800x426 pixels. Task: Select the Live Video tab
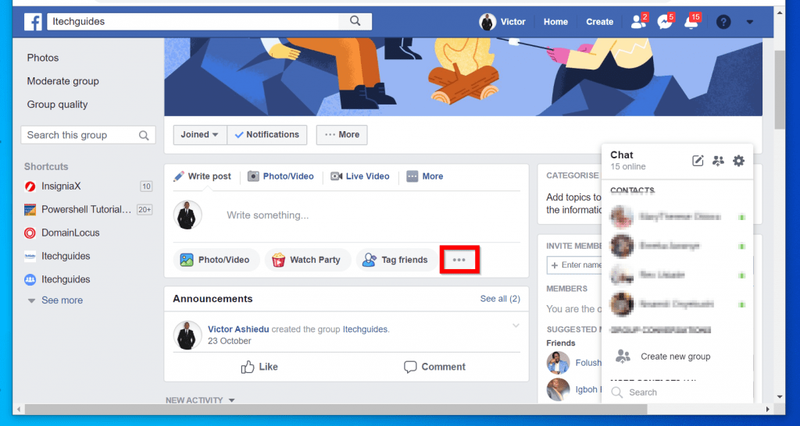pyautogui.click(x=360, y=177)
